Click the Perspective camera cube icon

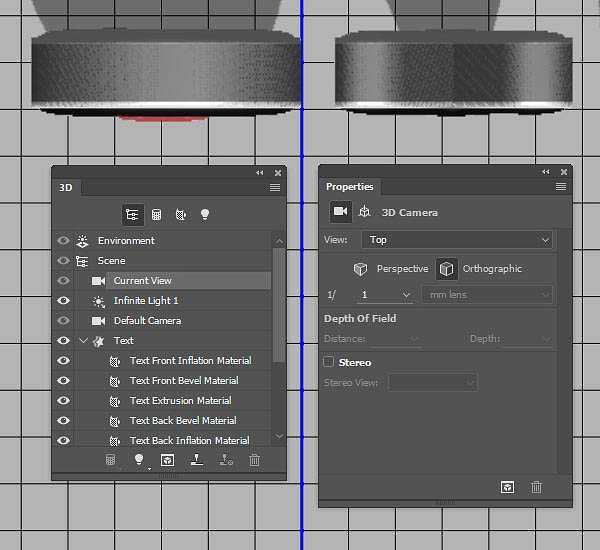pyautogui.click(x=360, y=269)
